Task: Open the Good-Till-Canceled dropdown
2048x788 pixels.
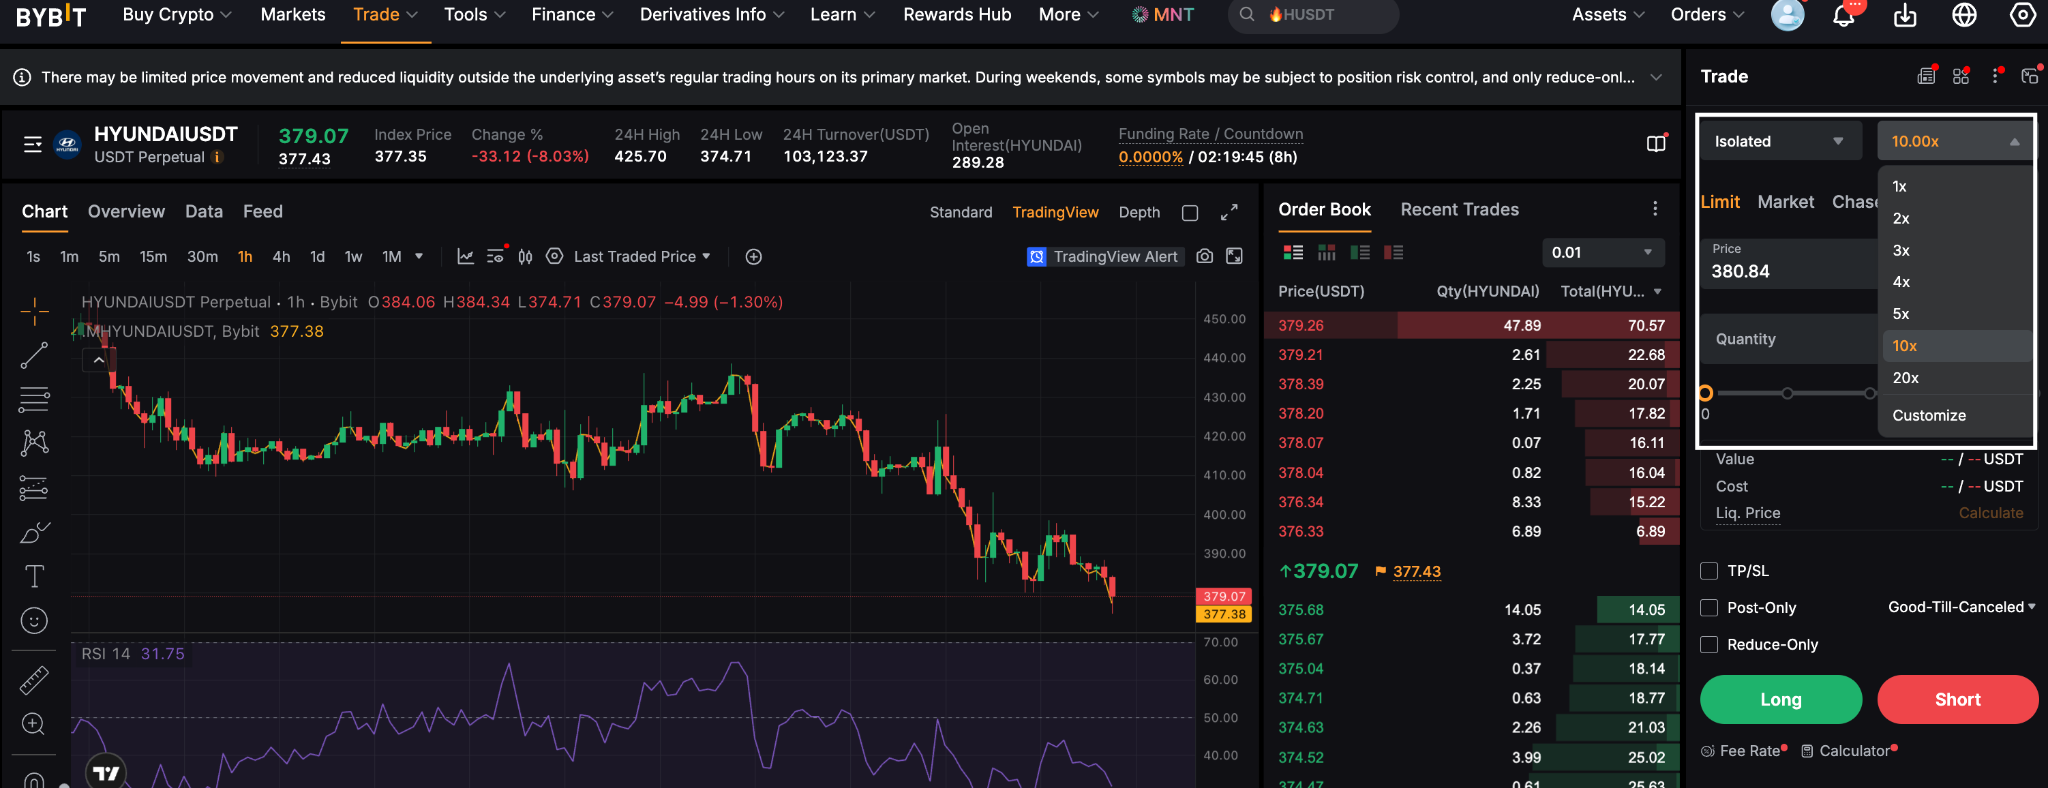Action: (x=1961, y=607)
